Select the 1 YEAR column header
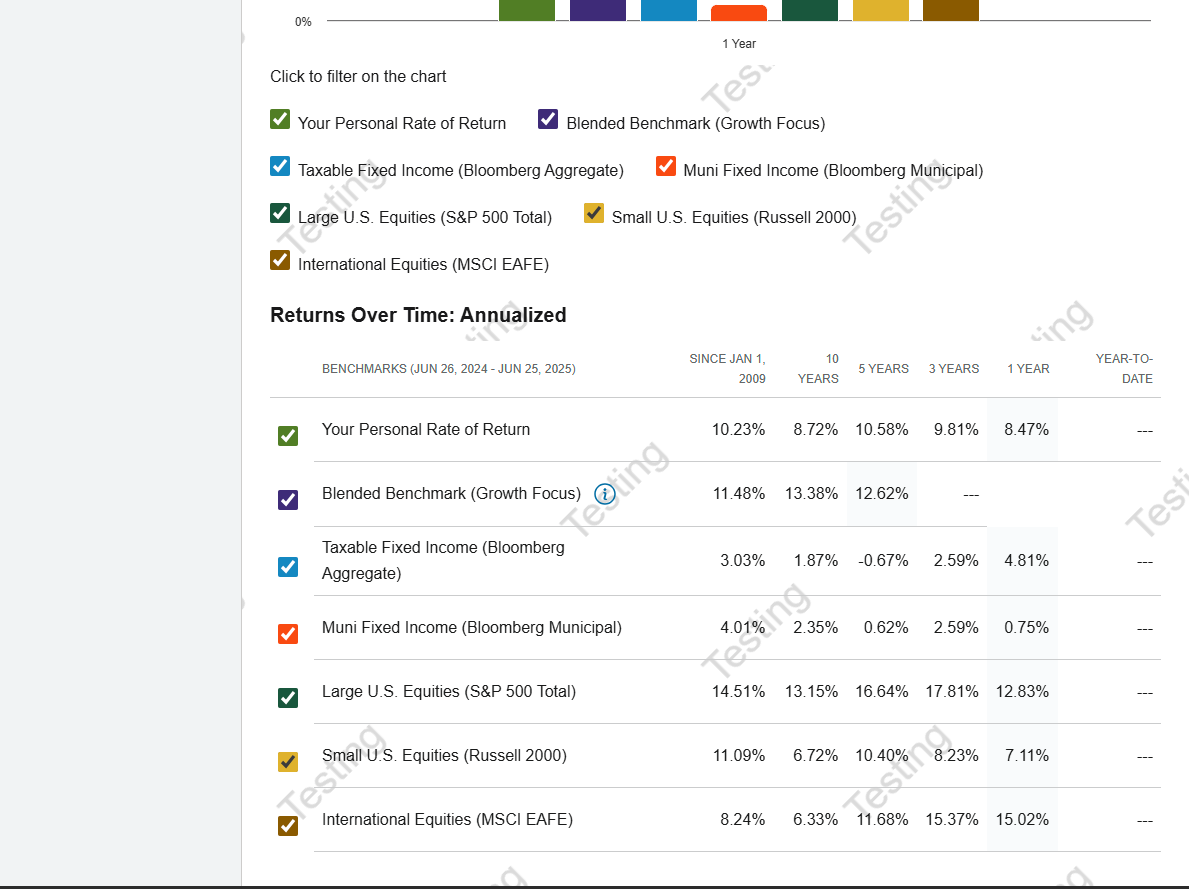The image size is (1189, 889). click(x=1028, y=369)
